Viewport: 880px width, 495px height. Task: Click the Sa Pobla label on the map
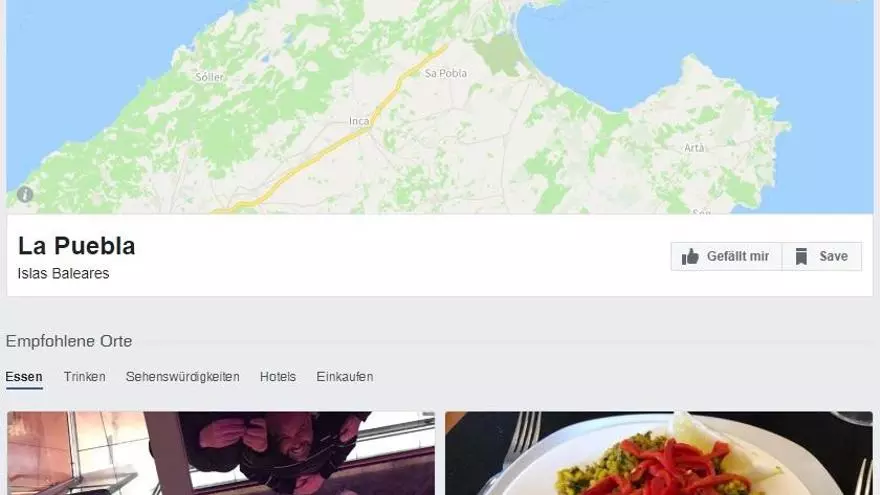click(446, 73)
